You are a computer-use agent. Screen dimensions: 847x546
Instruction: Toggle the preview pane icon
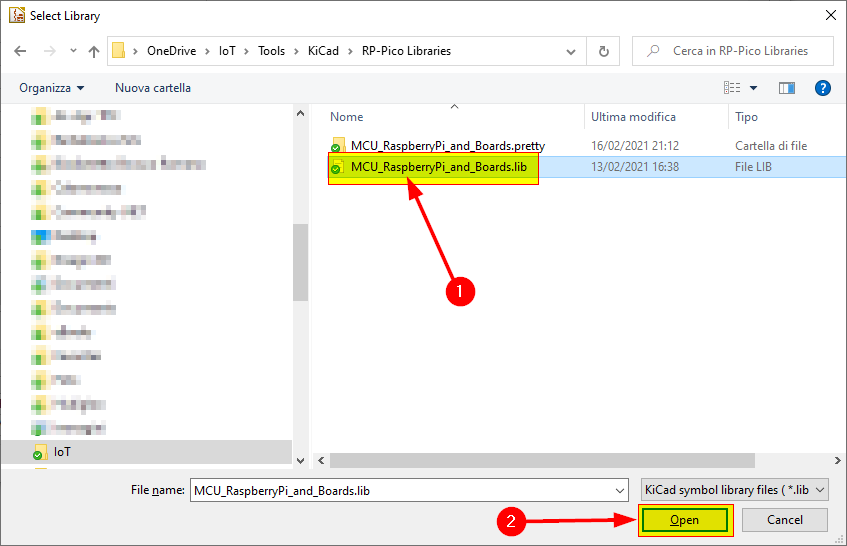pos(787,88)
